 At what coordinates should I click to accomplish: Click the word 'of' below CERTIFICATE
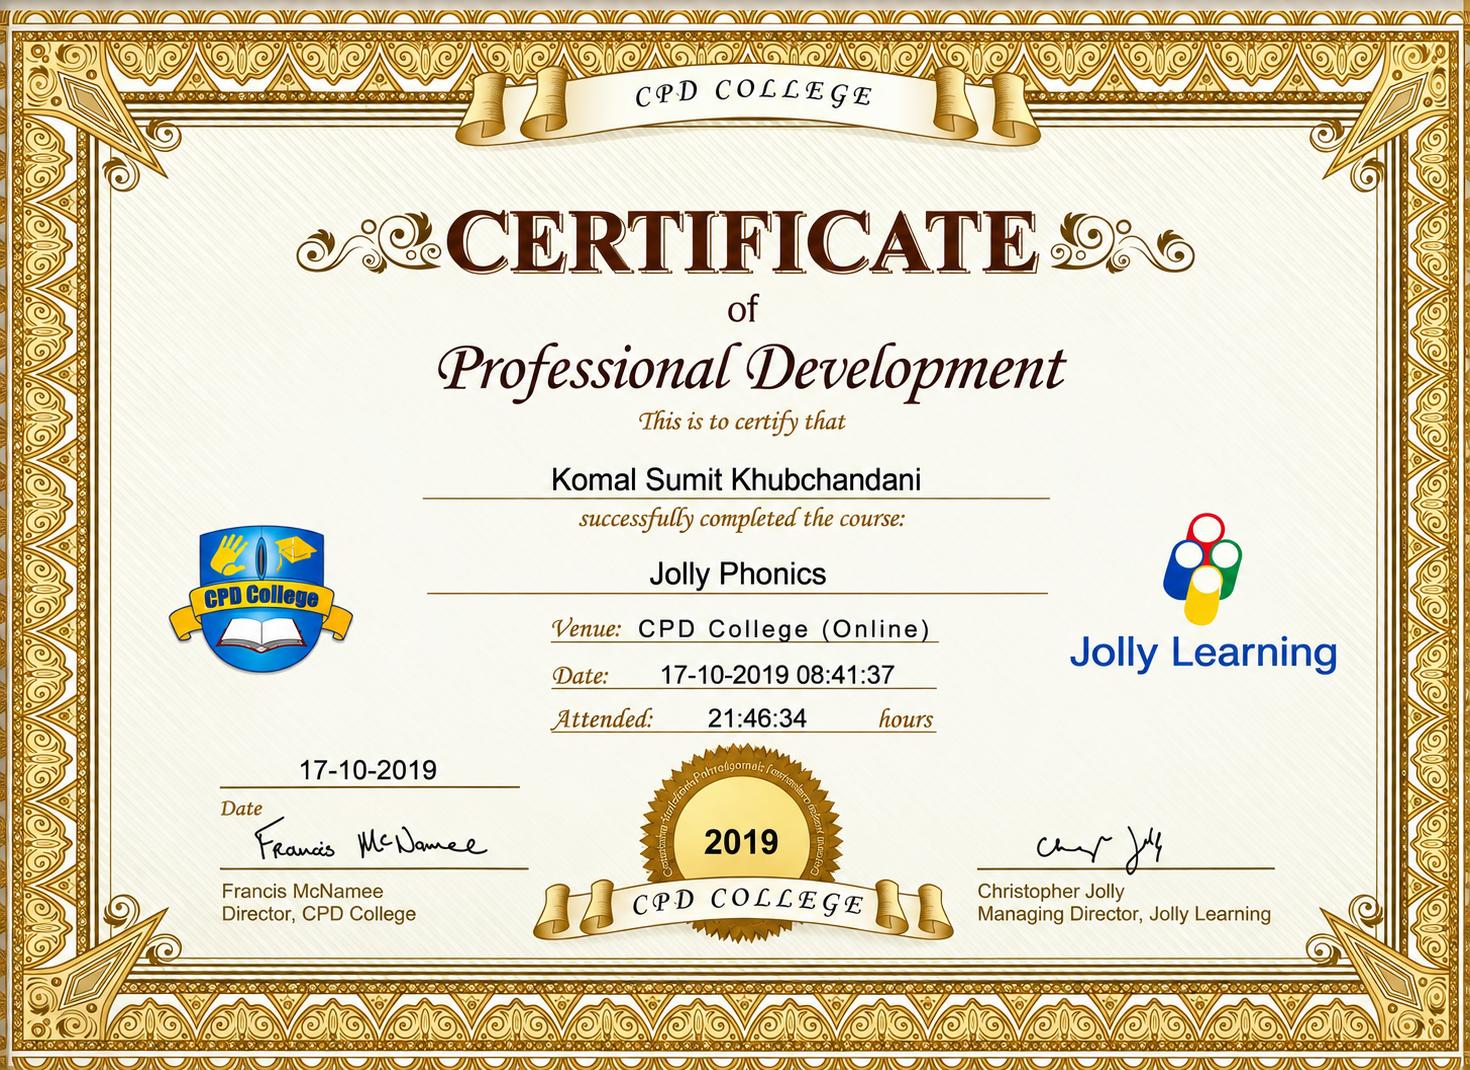pyautogui.click(x=742, y=309)
